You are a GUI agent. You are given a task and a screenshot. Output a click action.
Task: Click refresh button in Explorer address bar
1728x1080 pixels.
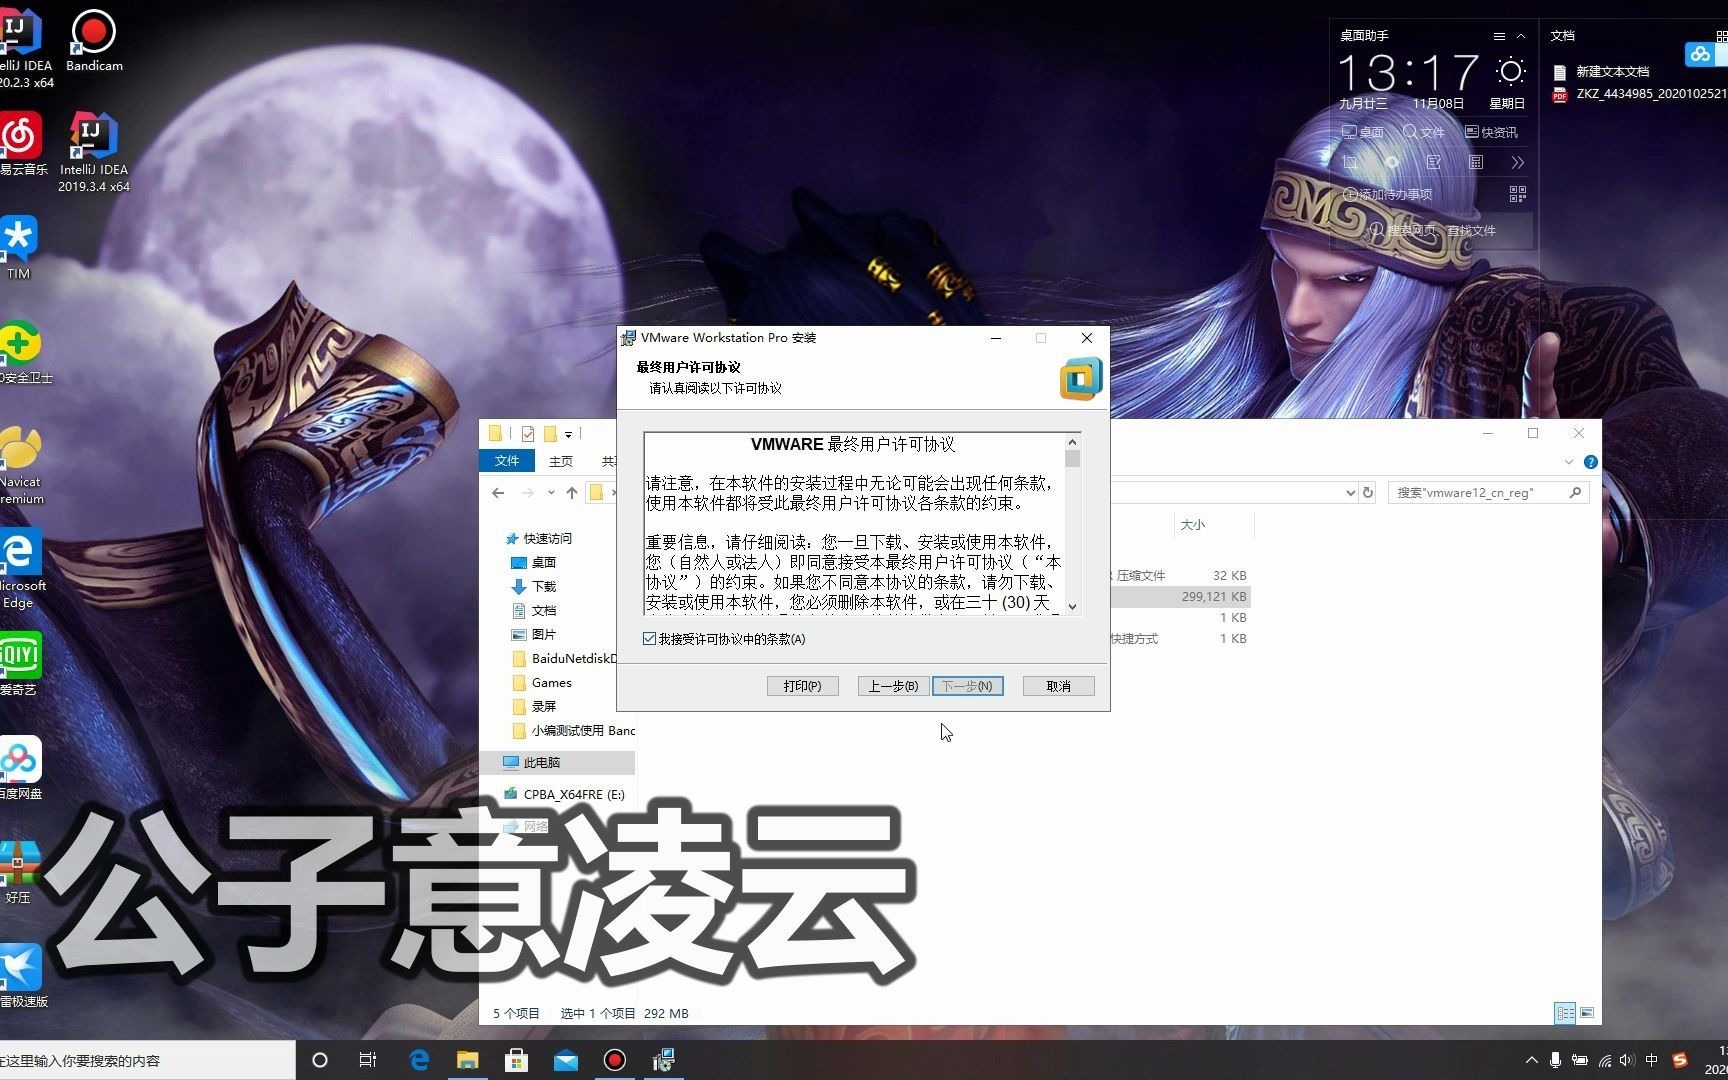pyautogui.click(x=1368, y=492)
